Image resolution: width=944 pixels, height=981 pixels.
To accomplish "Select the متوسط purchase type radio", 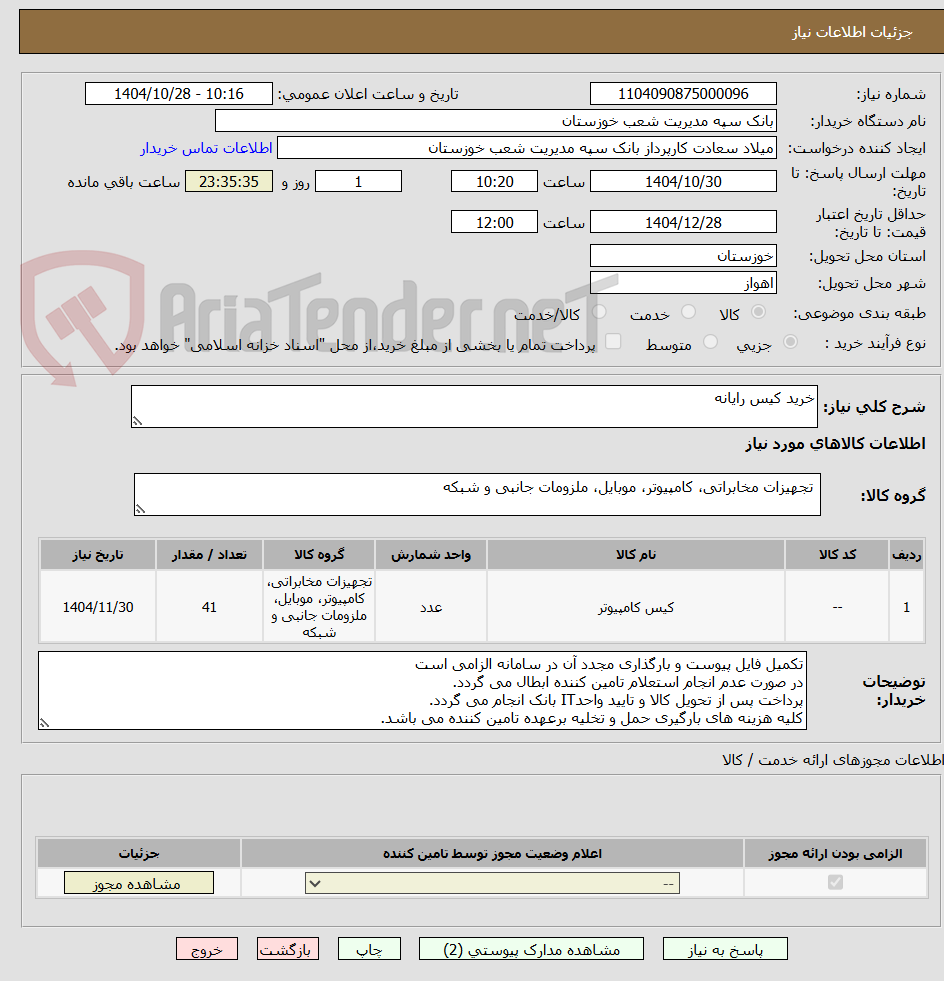I will click(x=710, y=342).
